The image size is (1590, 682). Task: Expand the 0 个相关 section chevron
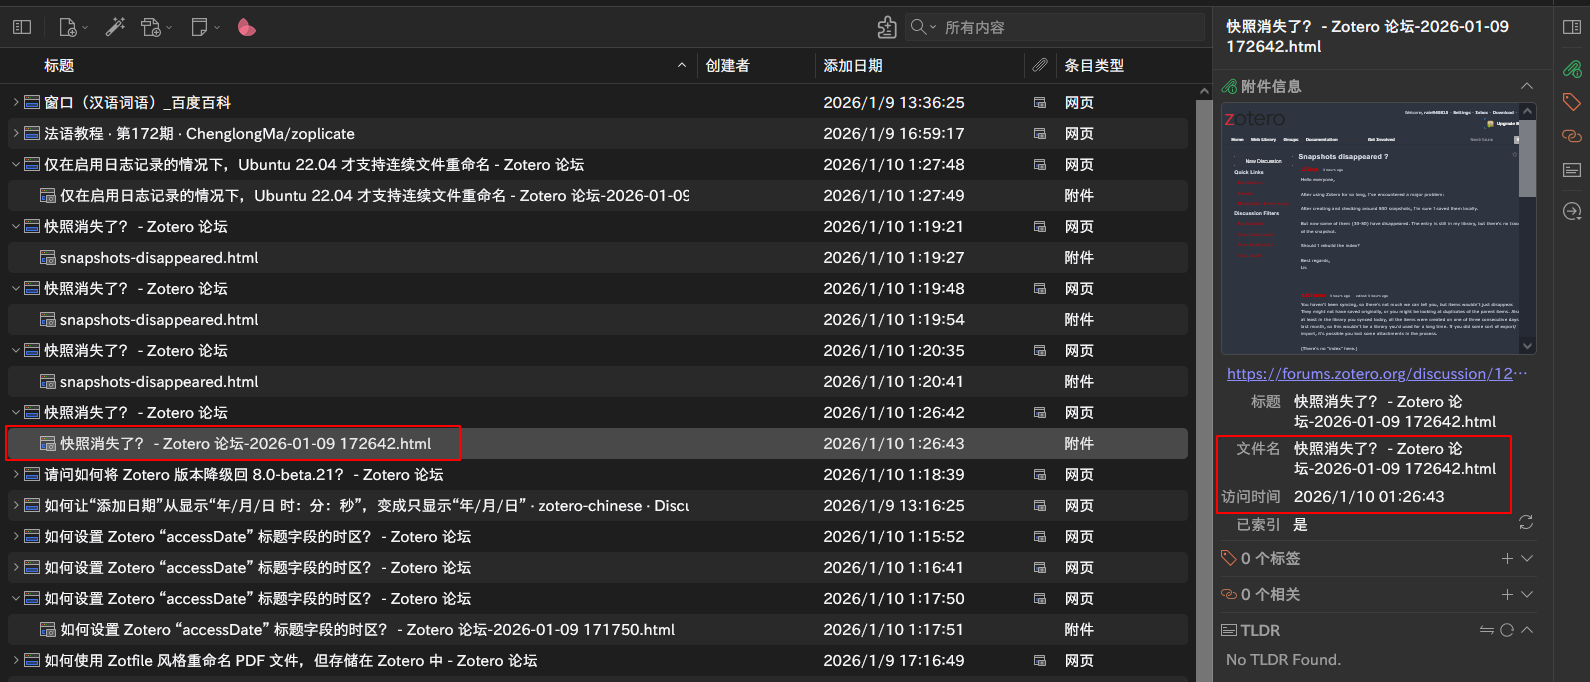point(1527,594)
